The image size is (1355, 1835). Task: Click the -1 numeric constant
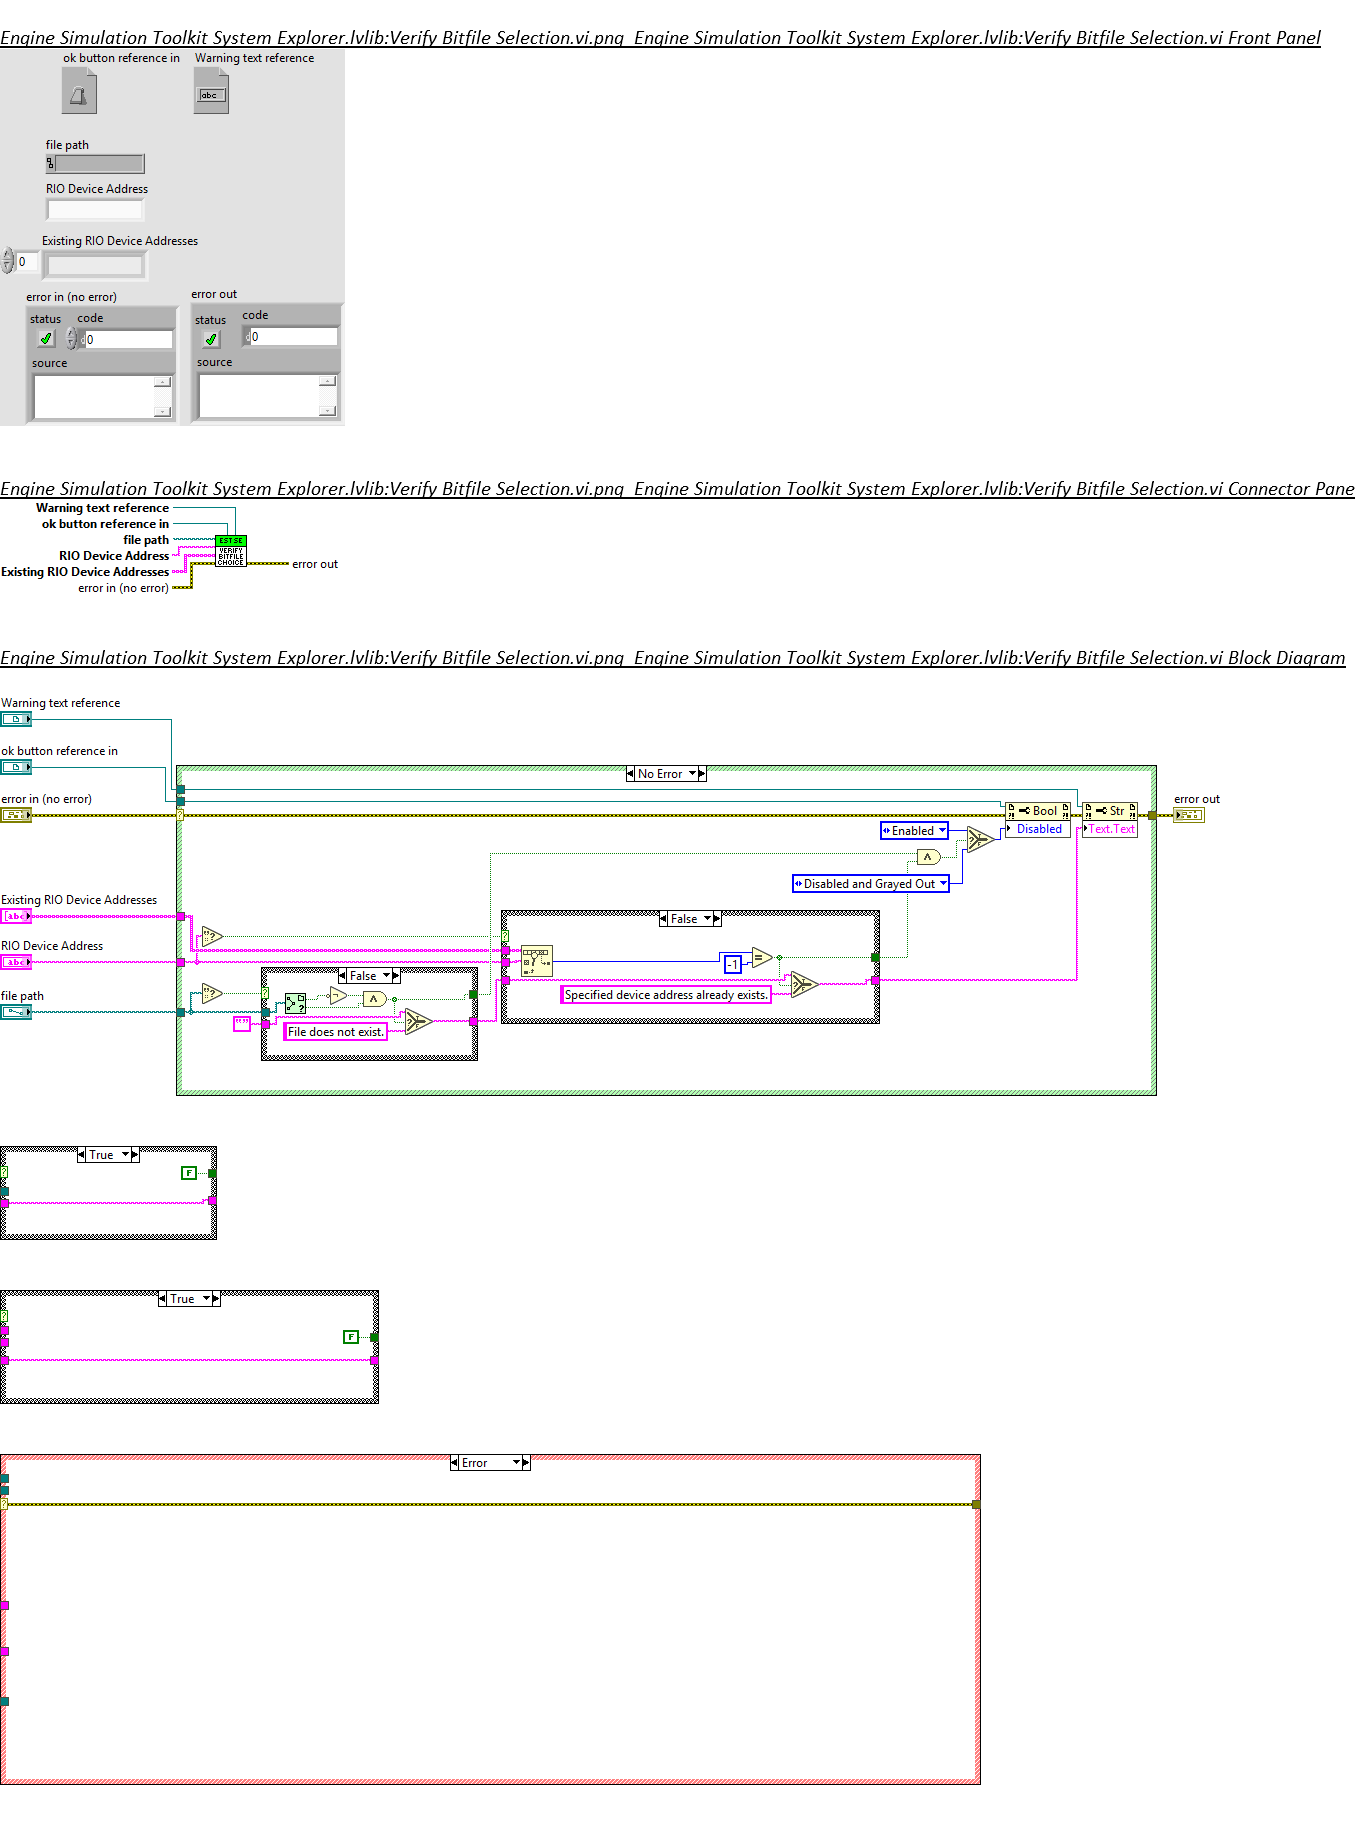point(733,965)
